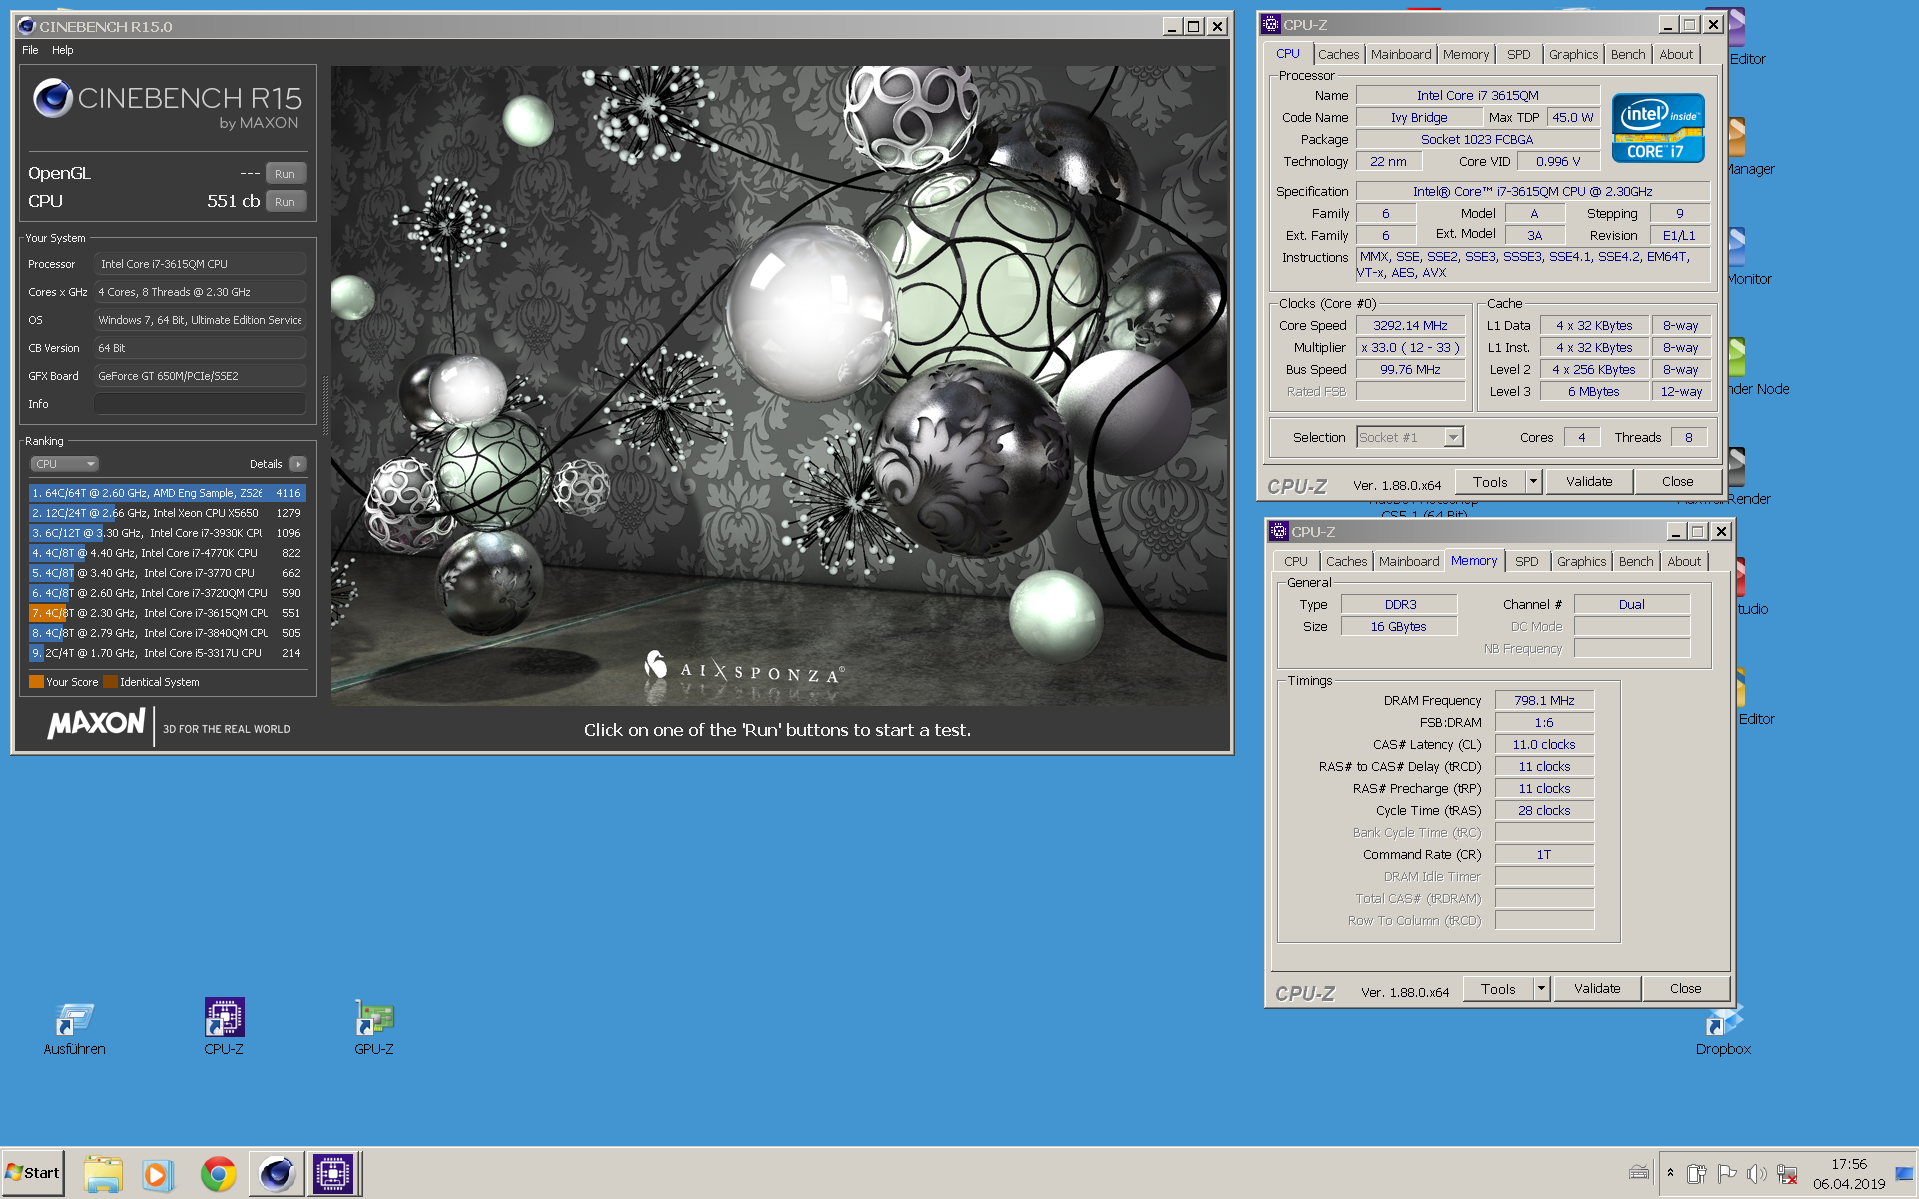
Task: Select ranking row Intel Core i7-3840QM
Action: coord(167,633)
